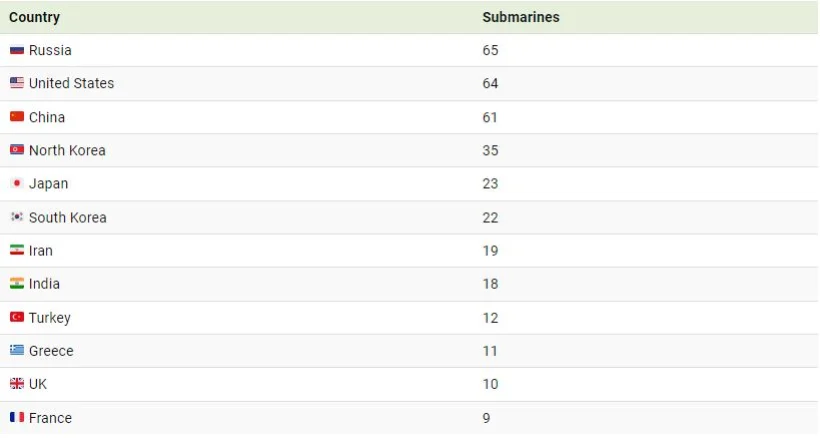Click the United States country name
Screen dimensions: 820x438
pos(71,84)
